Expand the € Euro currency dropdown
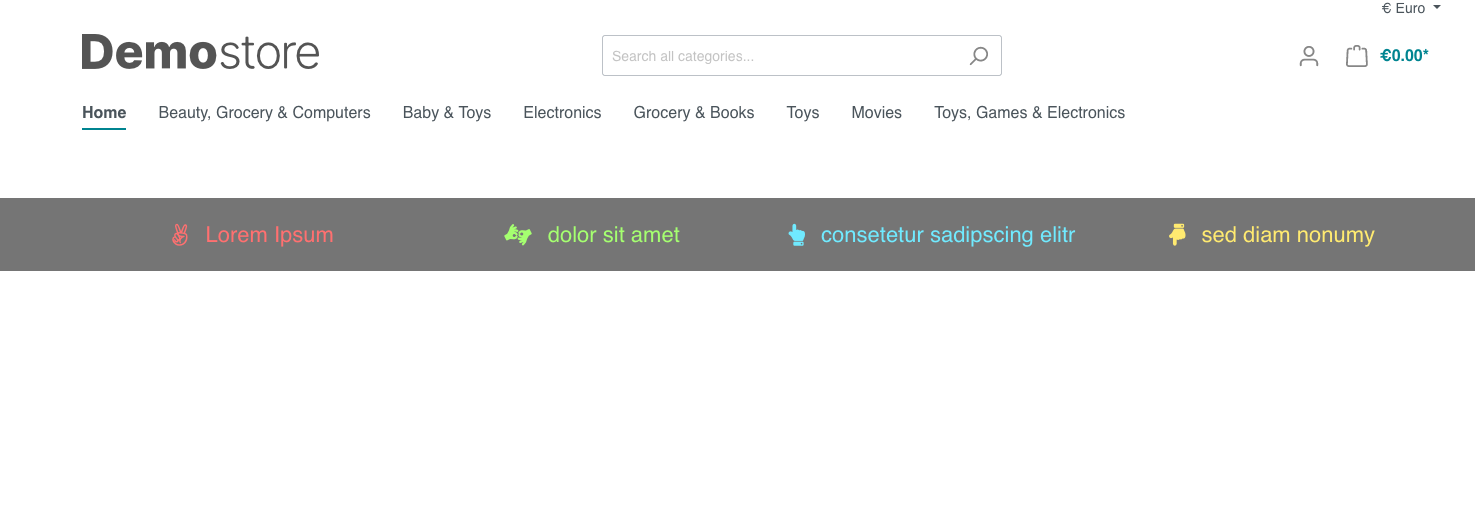 coord(1411,8)
